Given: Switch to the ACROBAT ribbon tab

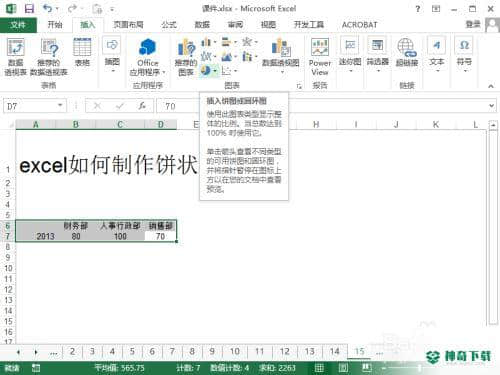Looking at the screenshot, I should pos(359,25).
